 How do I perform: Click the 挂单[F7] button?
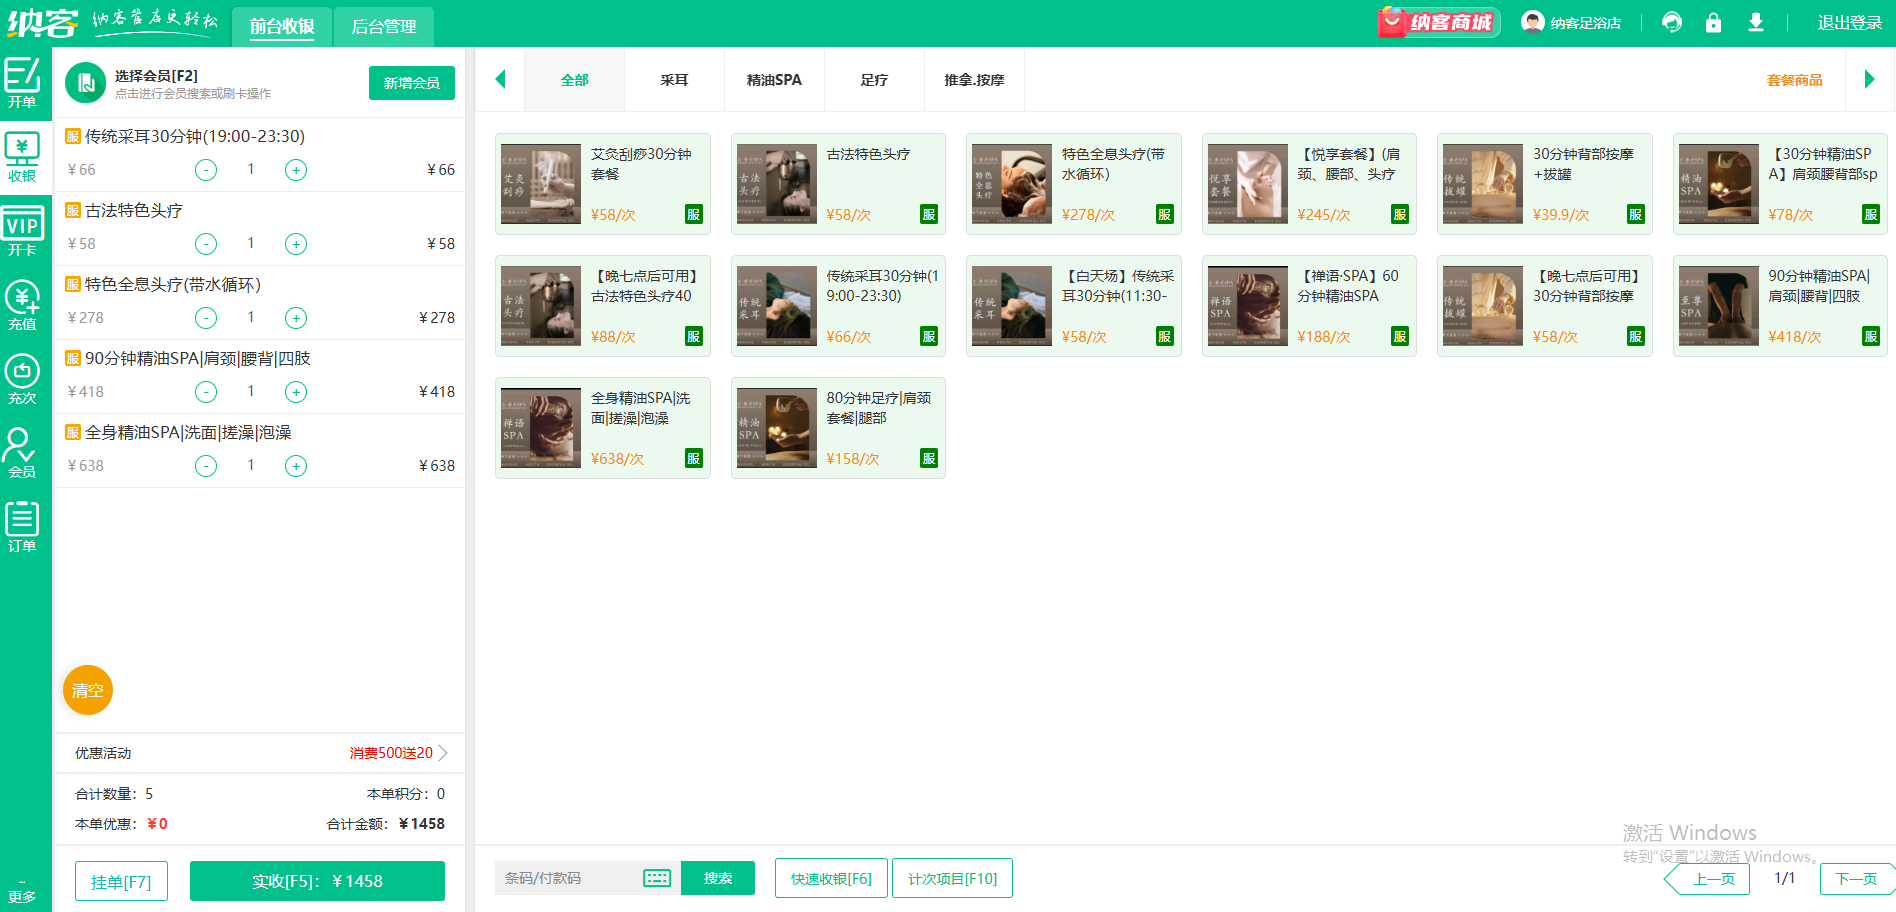coord(121,882)
